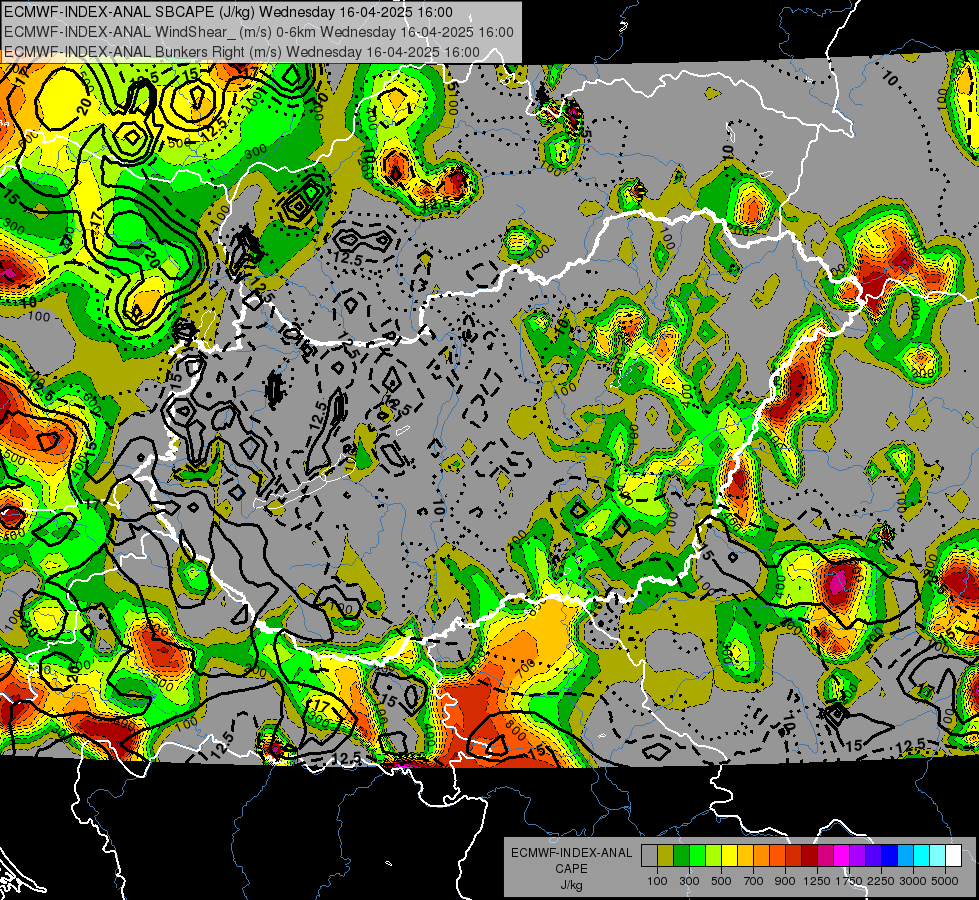Click the 1750 label on the legend

point(849,881)
